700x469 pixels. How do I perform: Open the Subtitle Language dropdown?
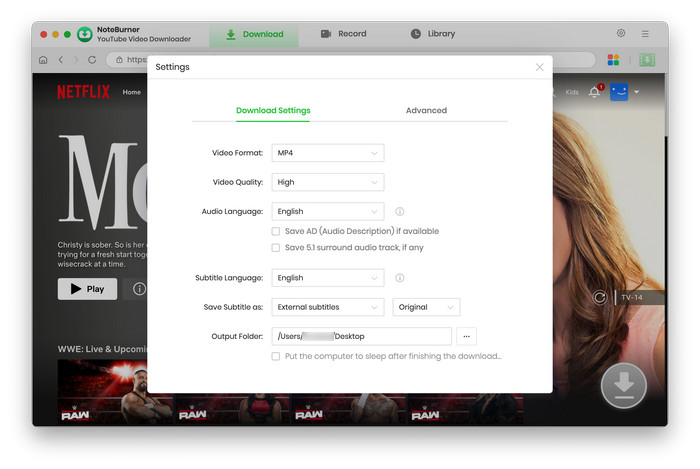(x=328, y=278)
